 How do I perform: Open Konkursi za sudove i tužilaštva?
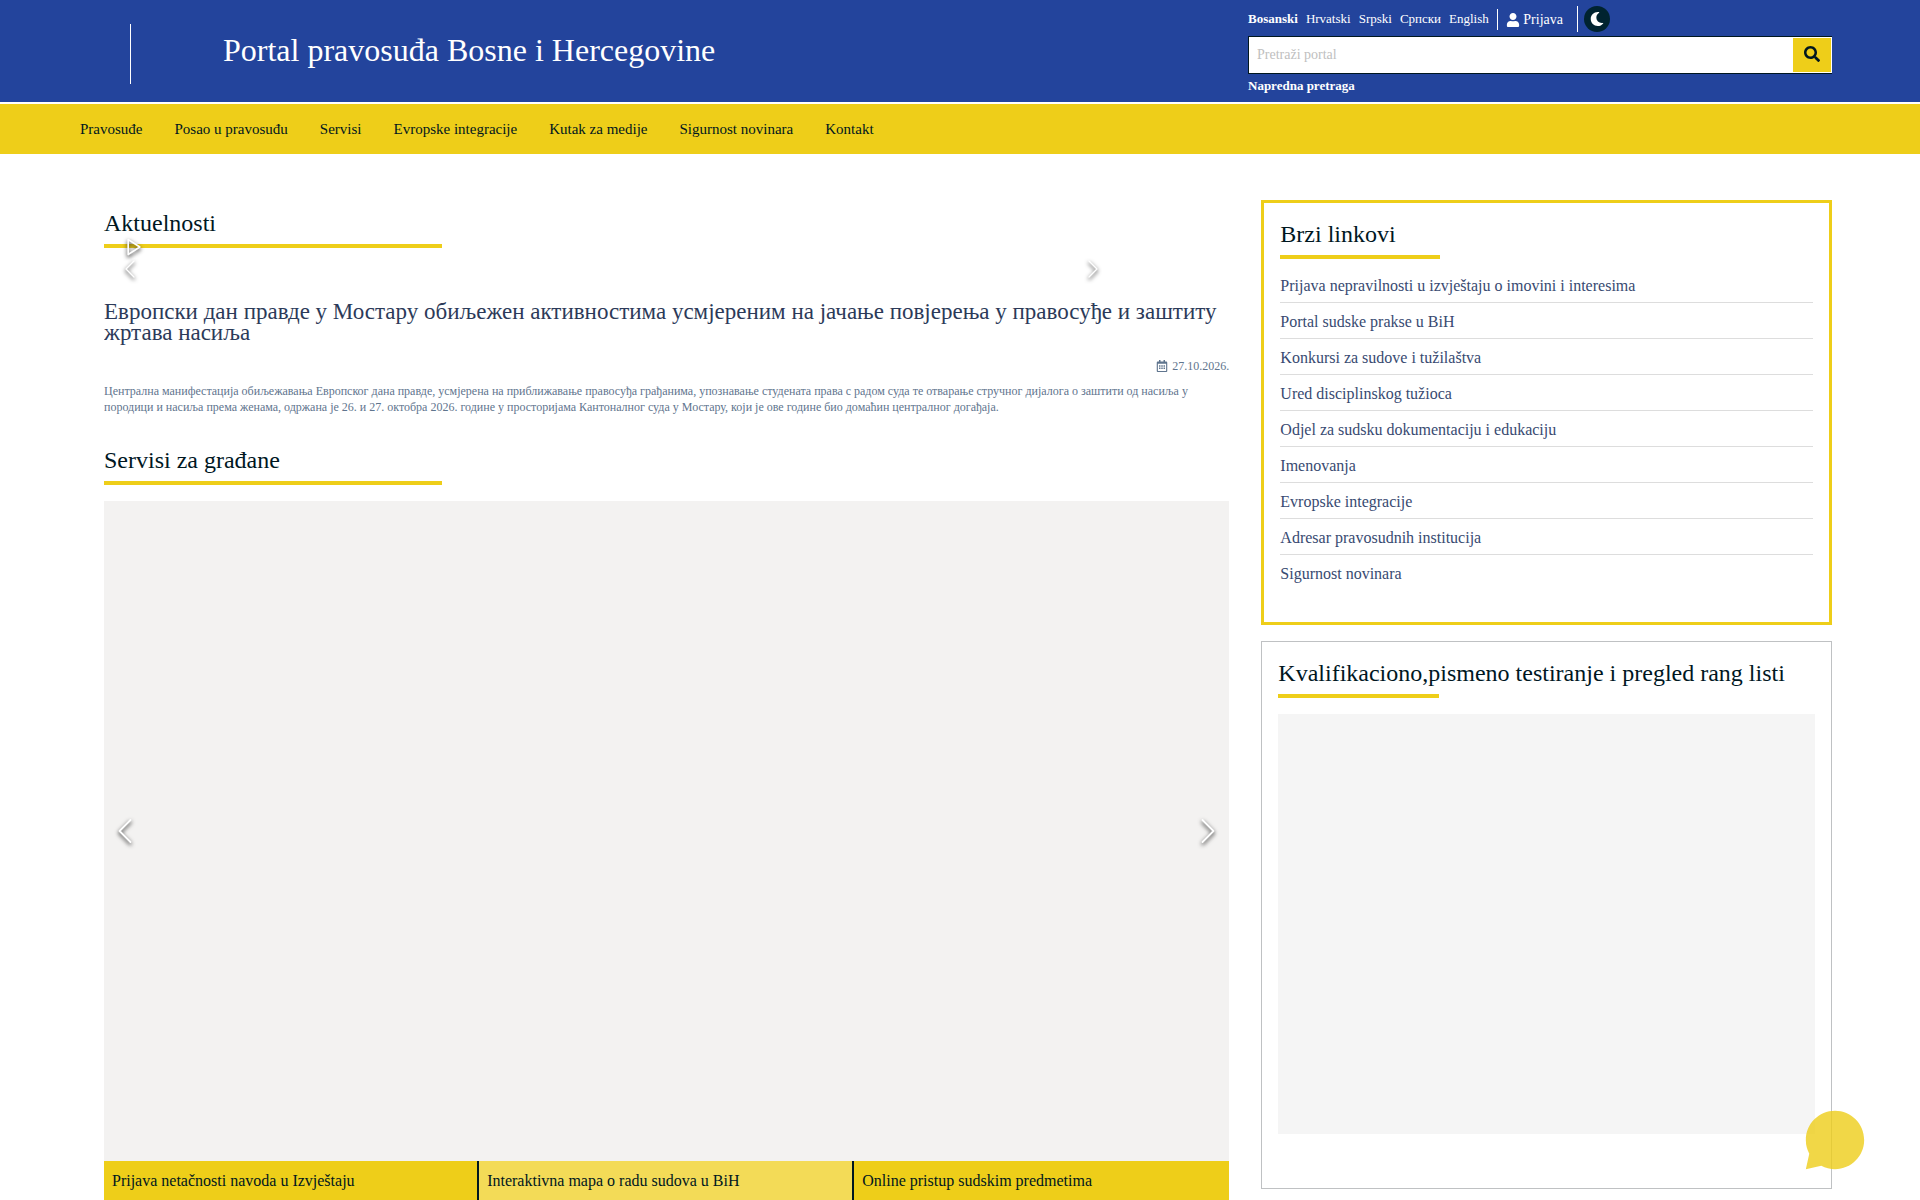pos(1380,358)
